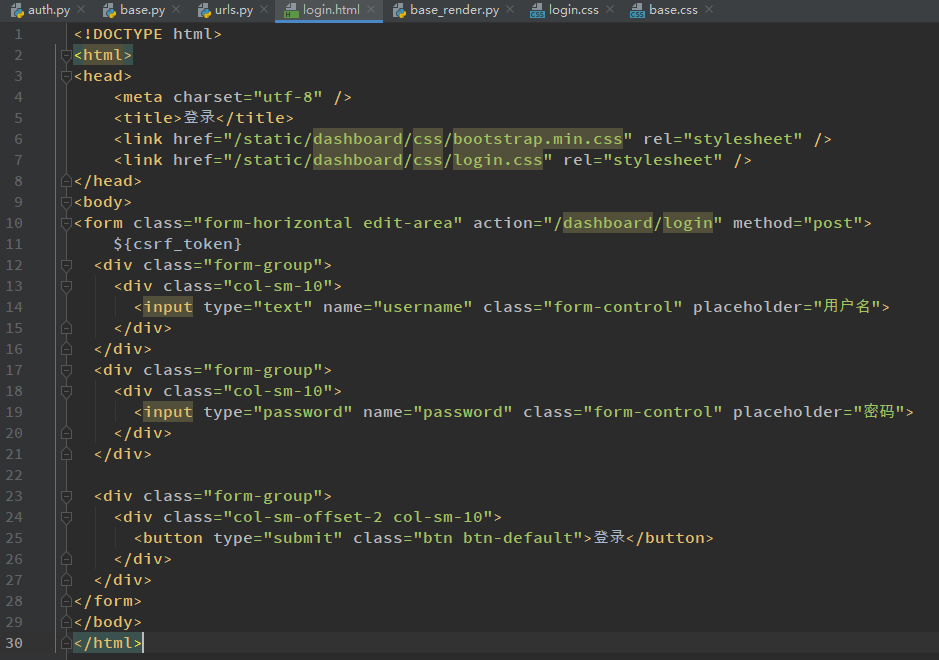The image size is (939, 660).
Task: Click the Python file icon on urls.py tab
Action: tap(204, 10)
